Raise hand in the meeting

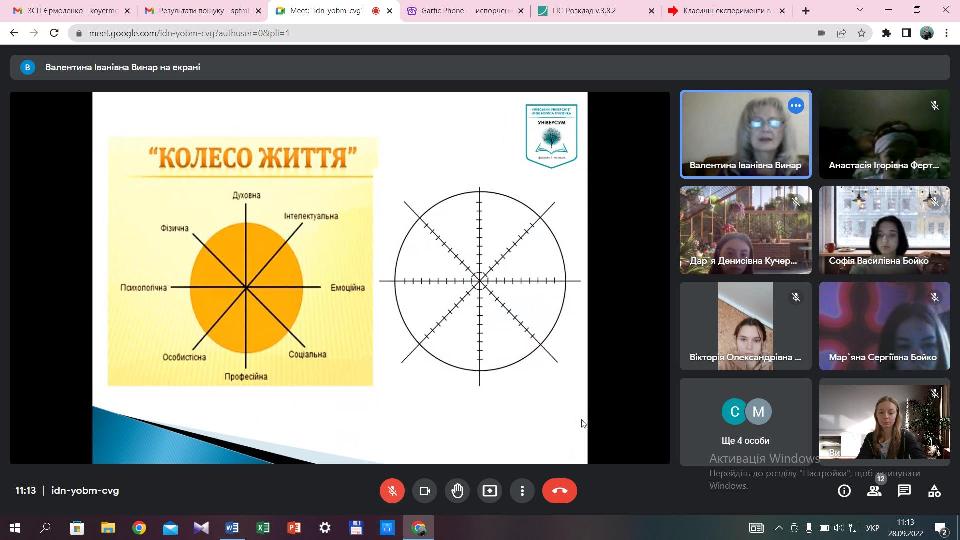457,491
